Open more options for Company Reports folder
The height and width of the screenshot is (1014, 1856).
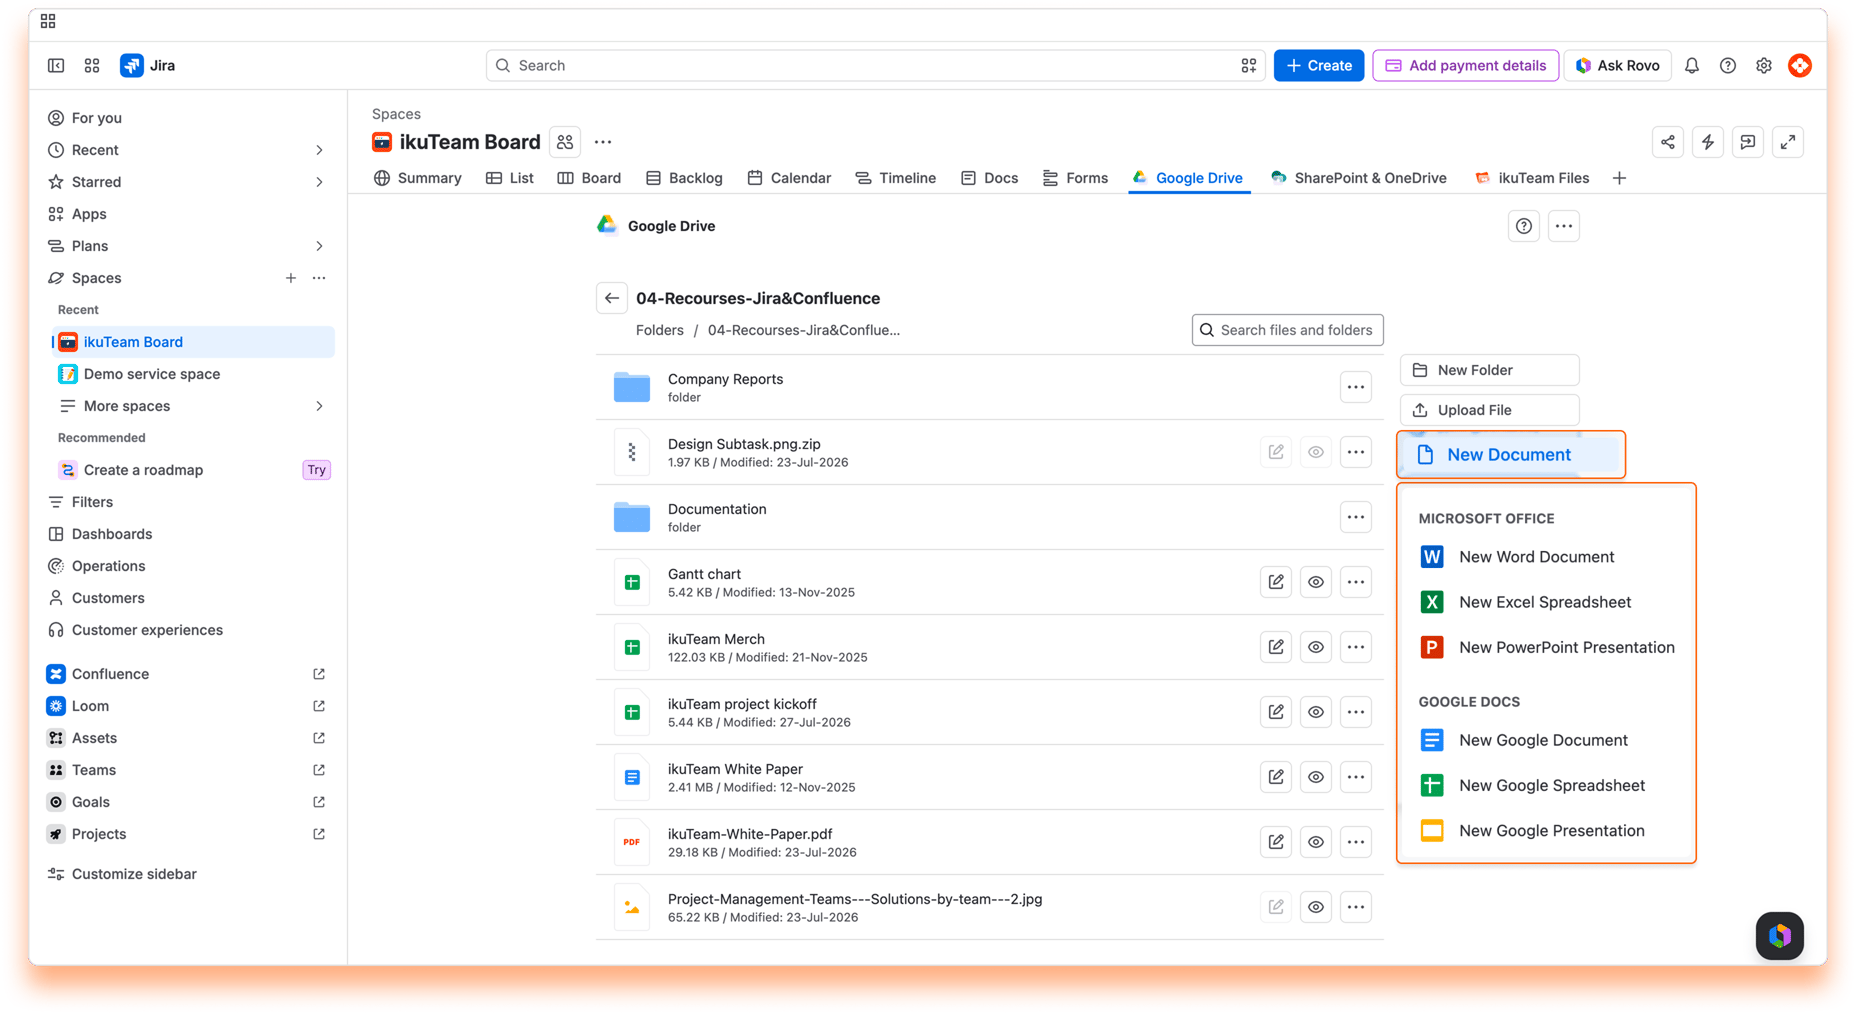click(x=1356, y=387)
